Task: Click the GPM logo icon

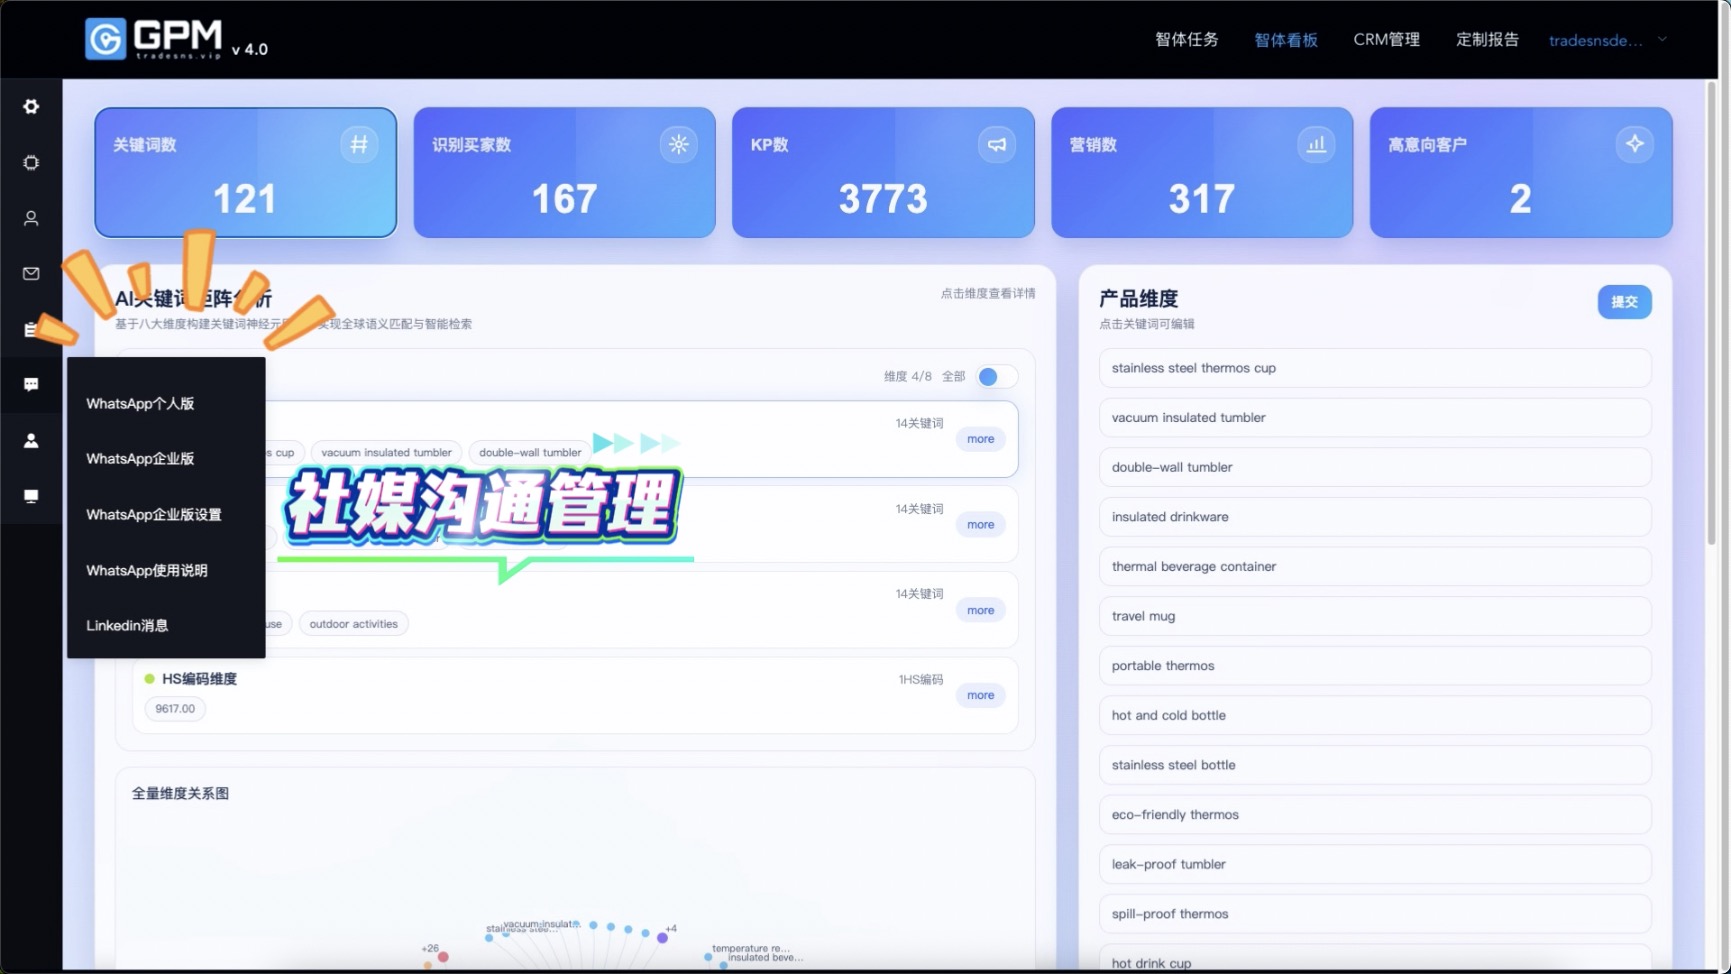Action: [106, 39]
